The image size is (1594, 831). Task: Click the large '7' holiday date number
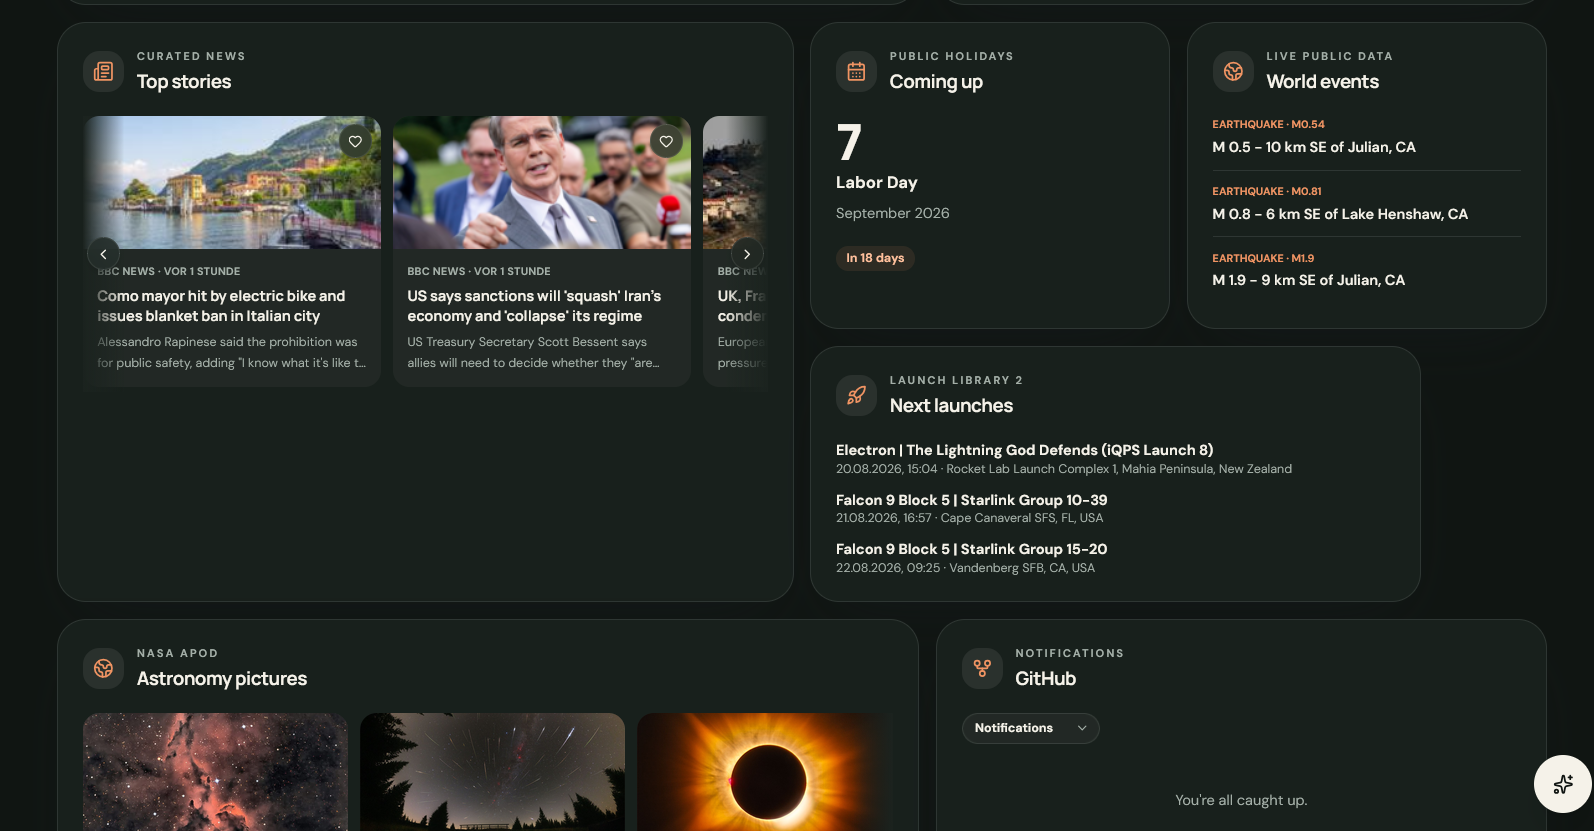pyautogui.click(x=849, y=142)
